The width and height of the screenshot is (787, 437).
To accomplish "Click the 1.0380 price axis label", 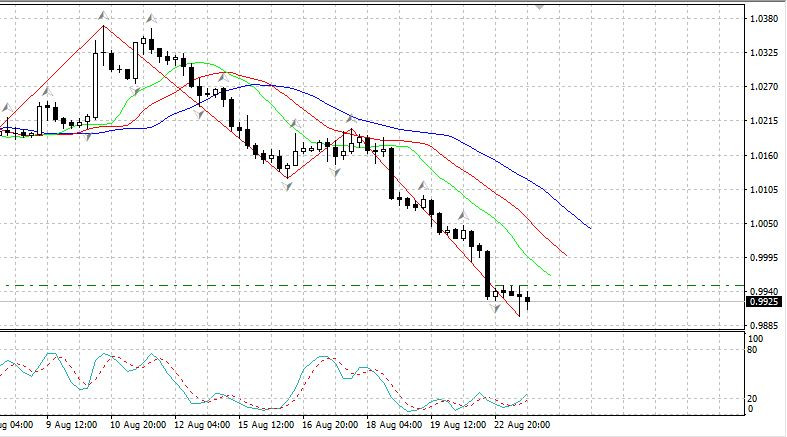I will (x=764, y=19).
